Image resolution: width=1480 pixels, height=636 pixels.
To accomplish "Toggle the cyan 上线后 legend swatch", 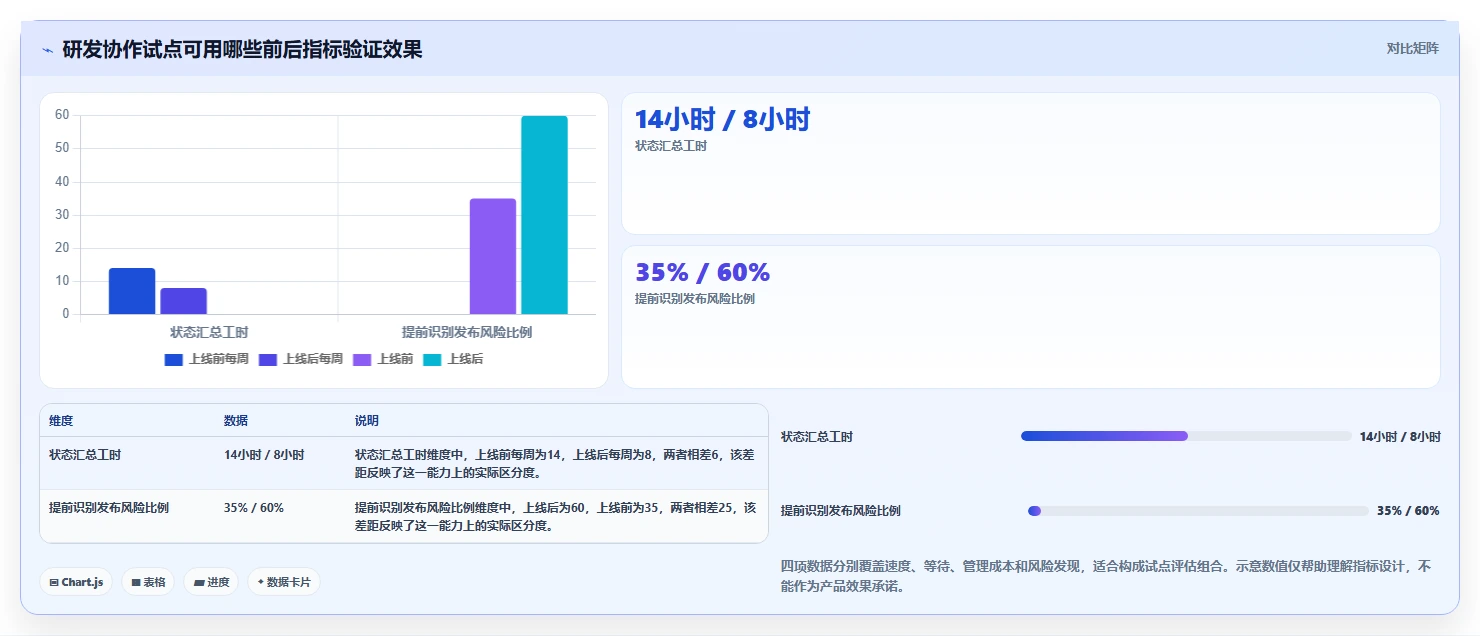I will (432, 359).
